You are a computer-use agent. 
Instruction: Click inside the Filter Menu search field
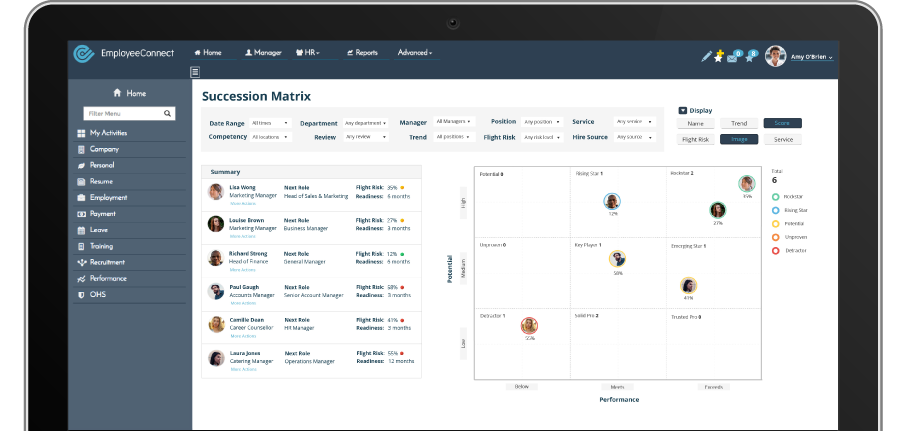122,114
